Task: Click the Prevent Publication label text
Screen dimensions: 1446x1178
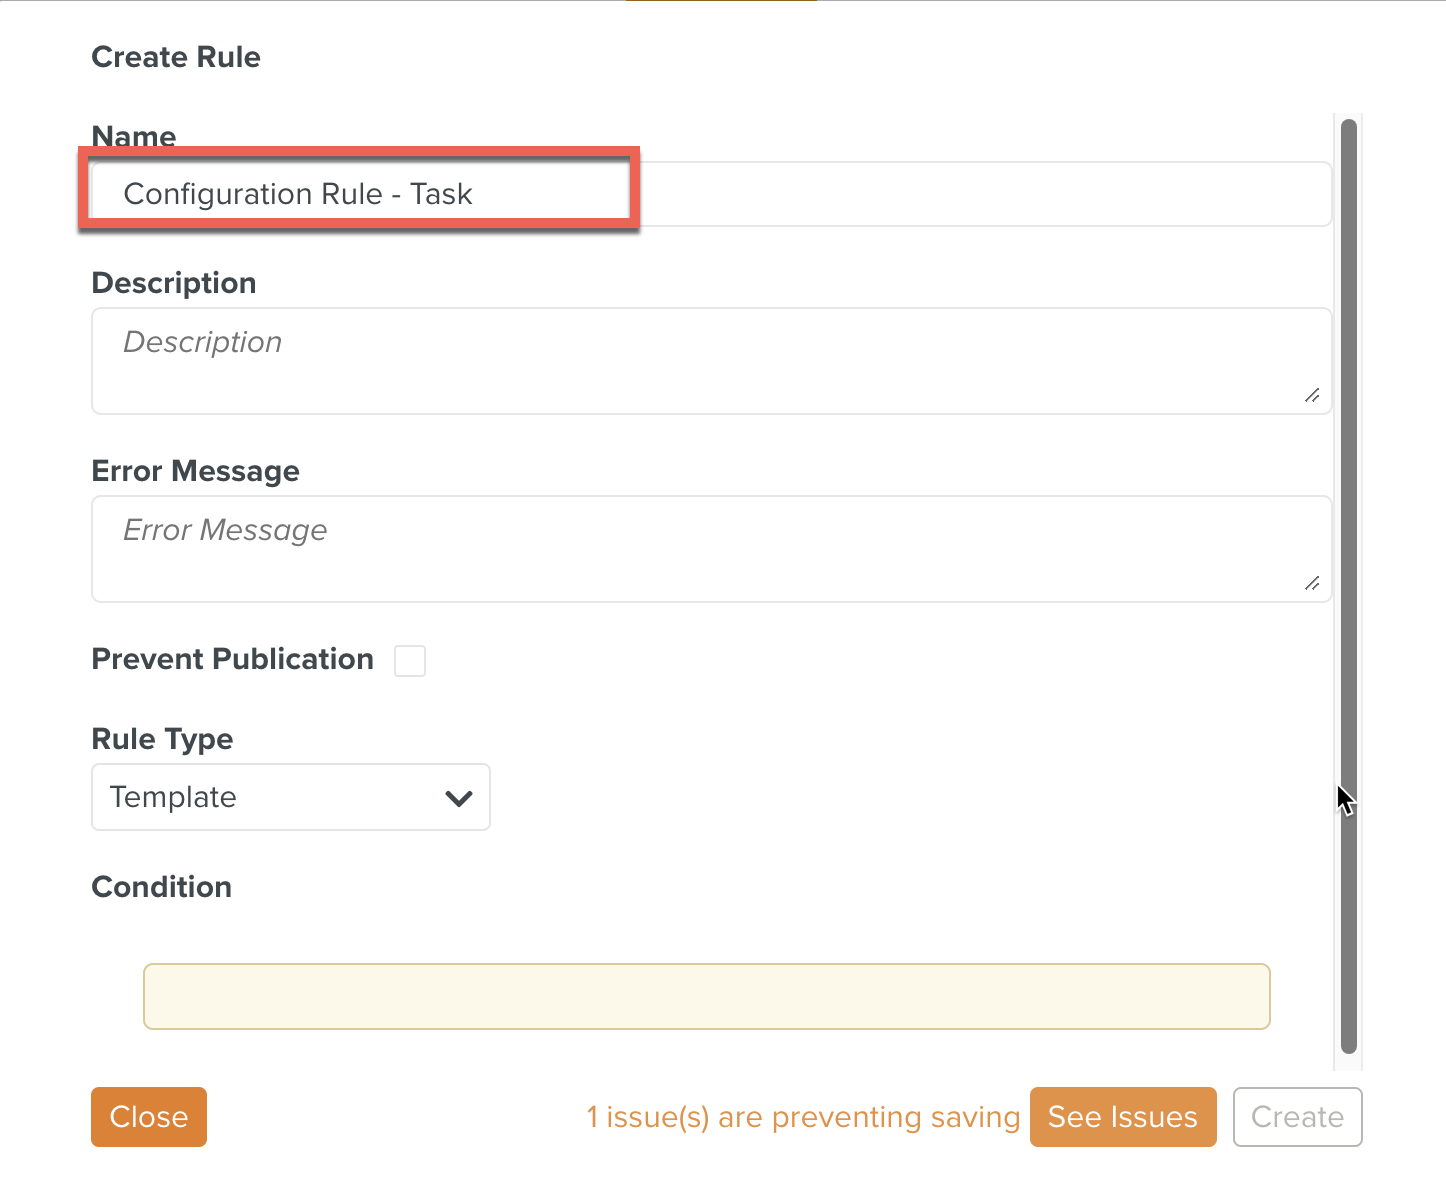Action: [231, 659]
